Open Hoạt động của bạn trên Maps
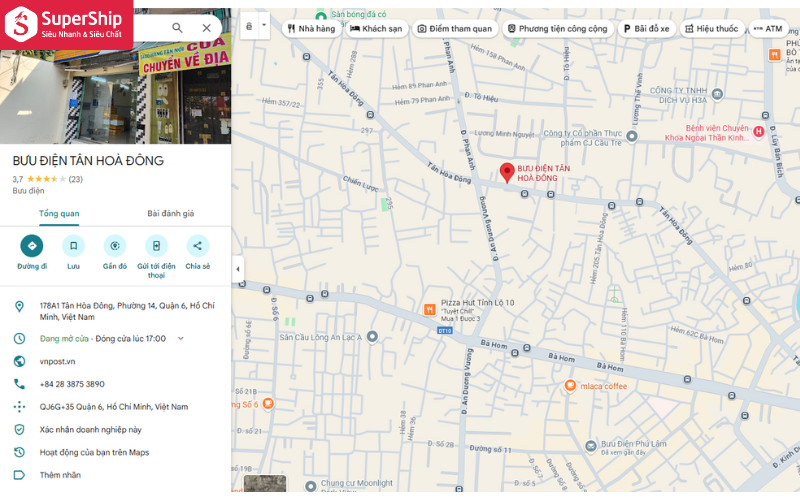This screenshot has width=800, height=500. click(x=94, y=452)
